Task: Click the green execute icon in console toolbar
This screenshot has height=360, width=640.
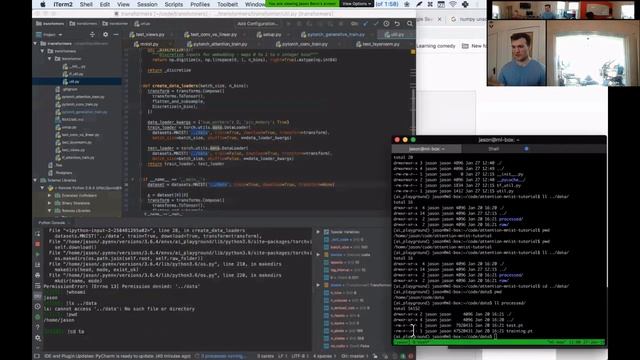Action: pyautogui.click(x=38, y=255)
